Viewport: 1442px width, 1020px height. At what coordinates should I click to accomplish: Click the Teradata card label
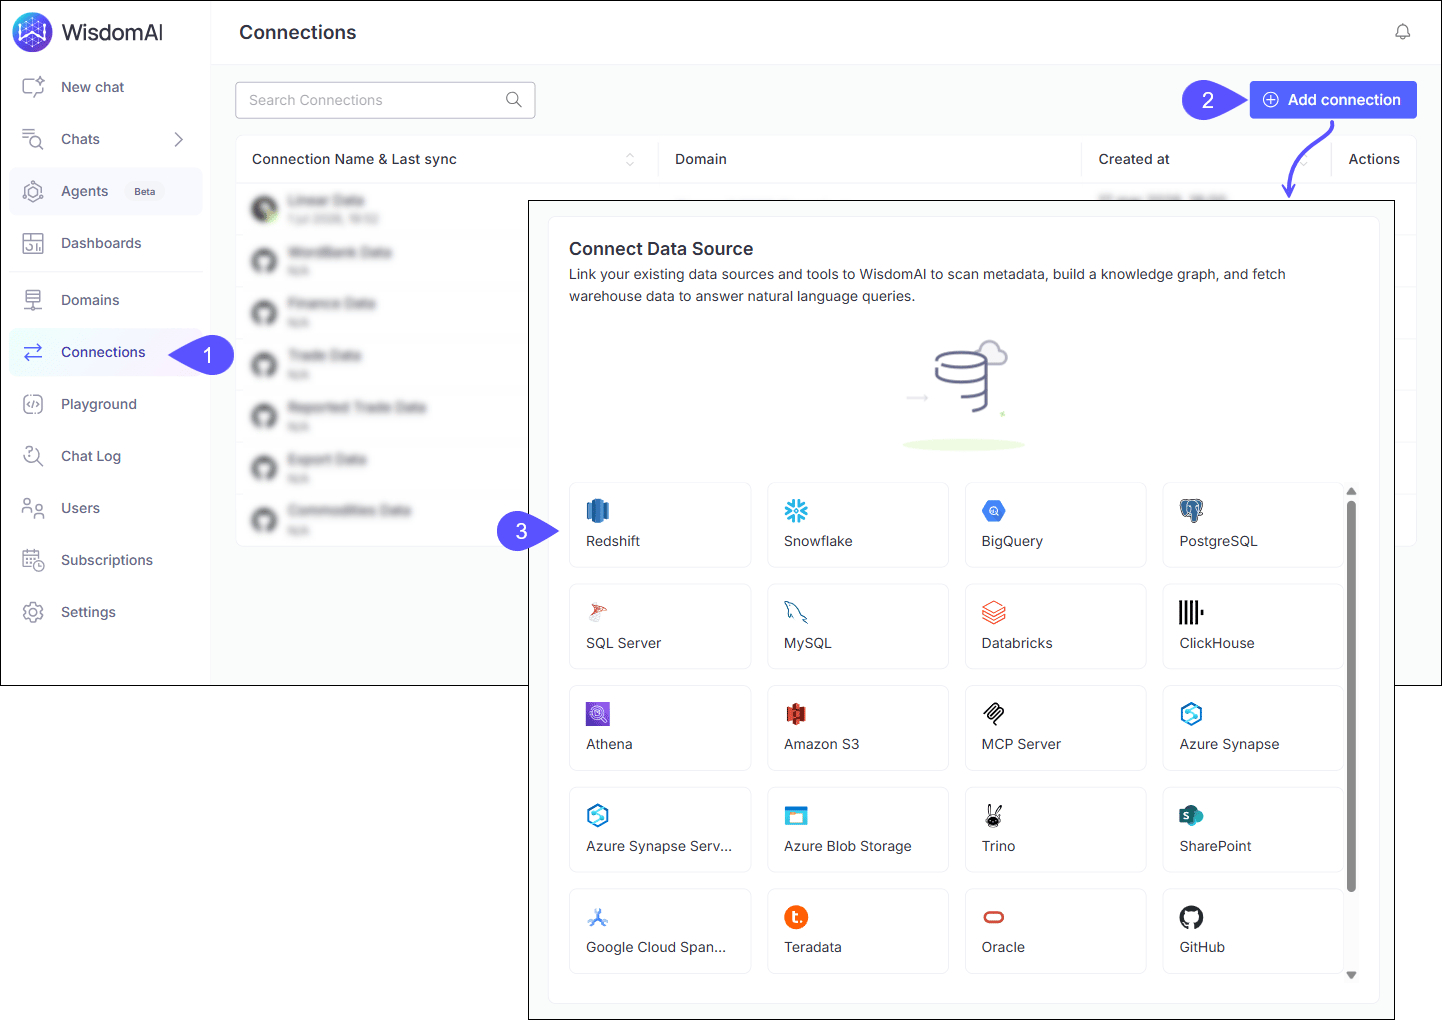(x=813, y=947)
